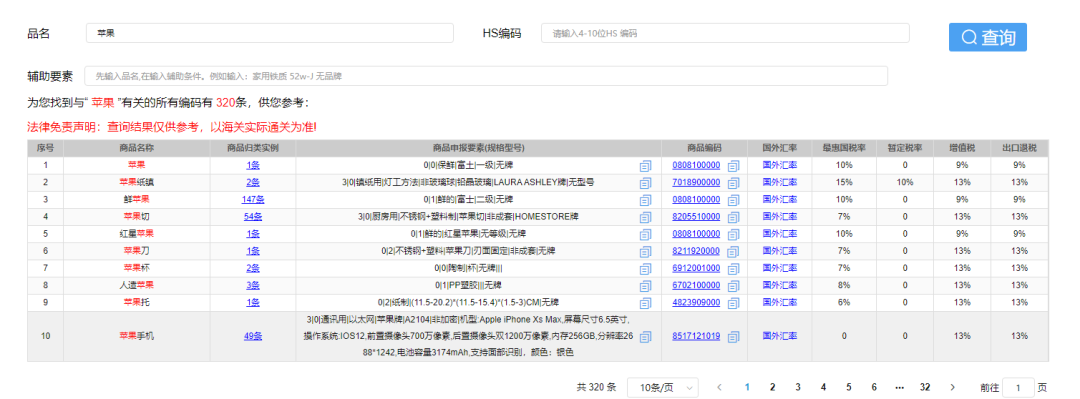This screenshot has width=1080, height=399.
Task: Open 2条 examples link for 苹果纸镇
Action: pos(253,183)
